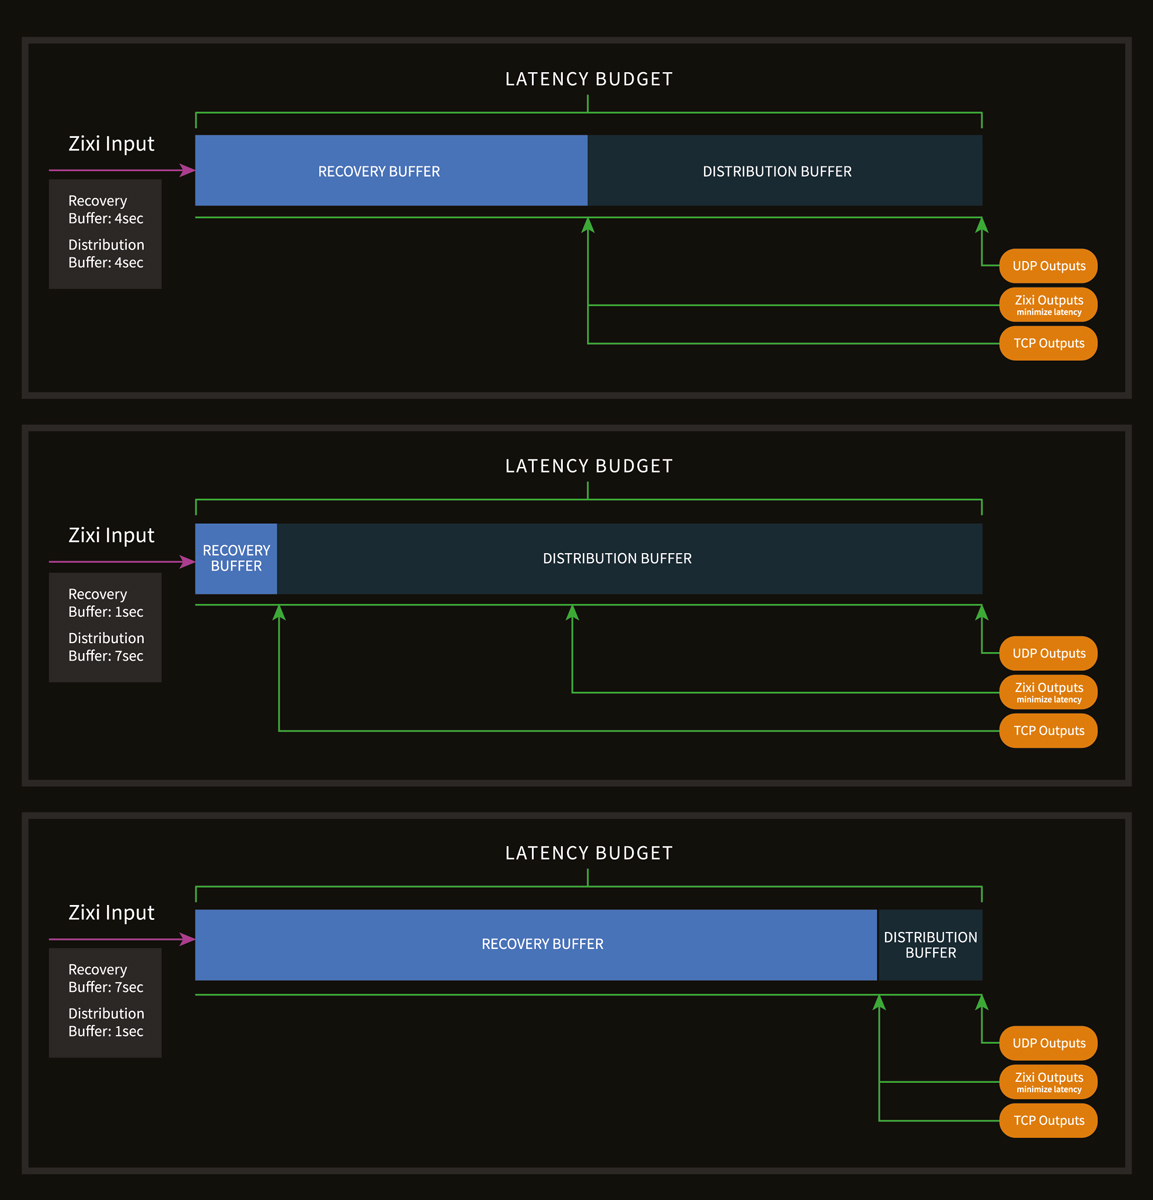Click the UDP Outputs pill in top diagram
Image resolution: width=1153 pixels, height=1200 pixels.
[1048, 266]
